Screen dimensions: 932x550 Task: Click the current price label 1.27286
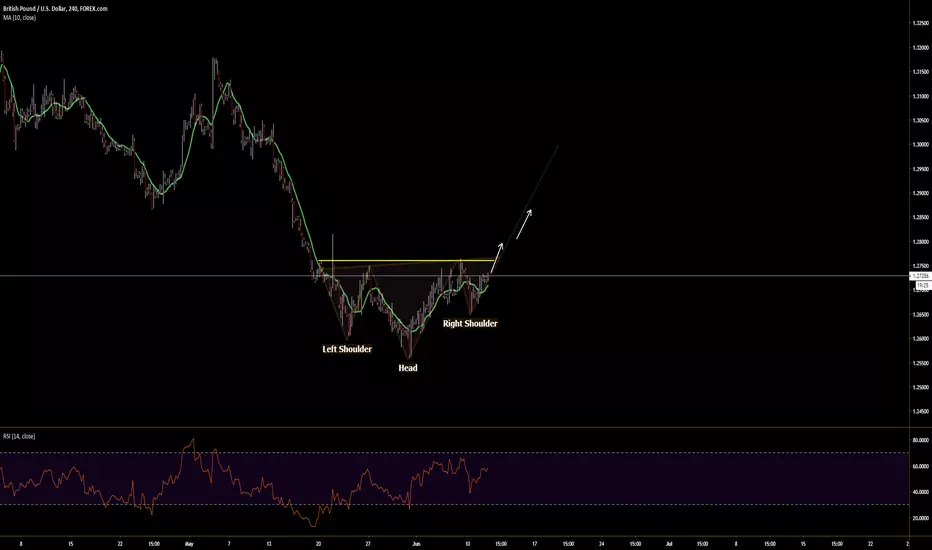[x=920, y=276]
